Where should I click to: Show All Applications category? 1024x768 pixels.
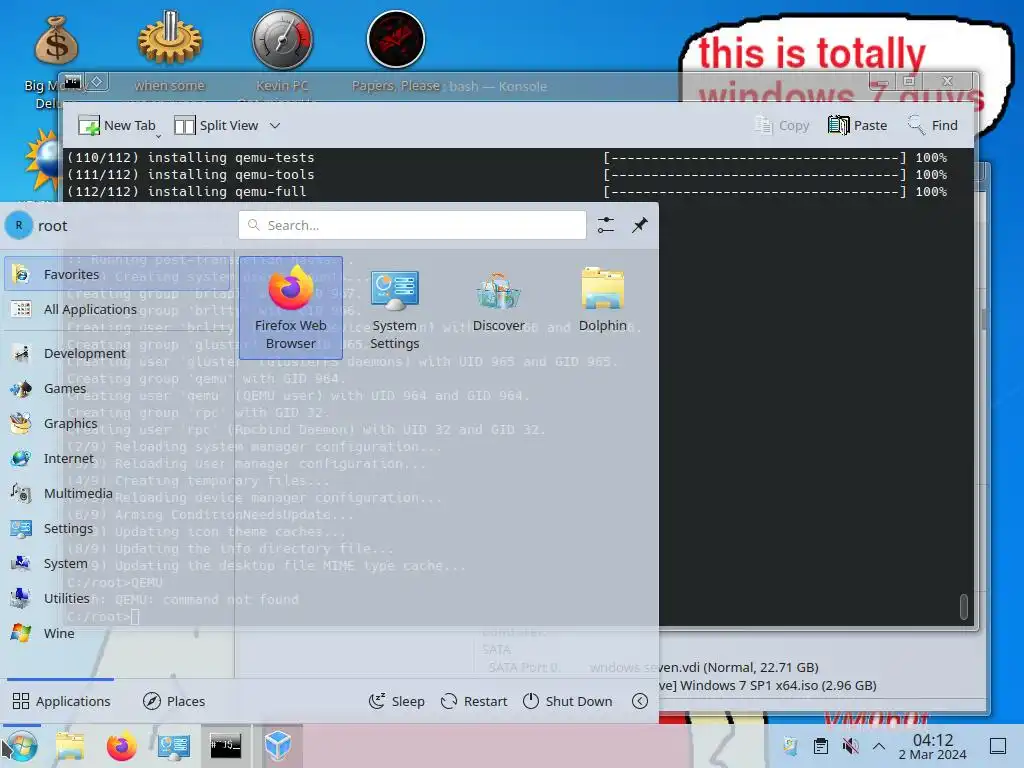tap(117, 309)
